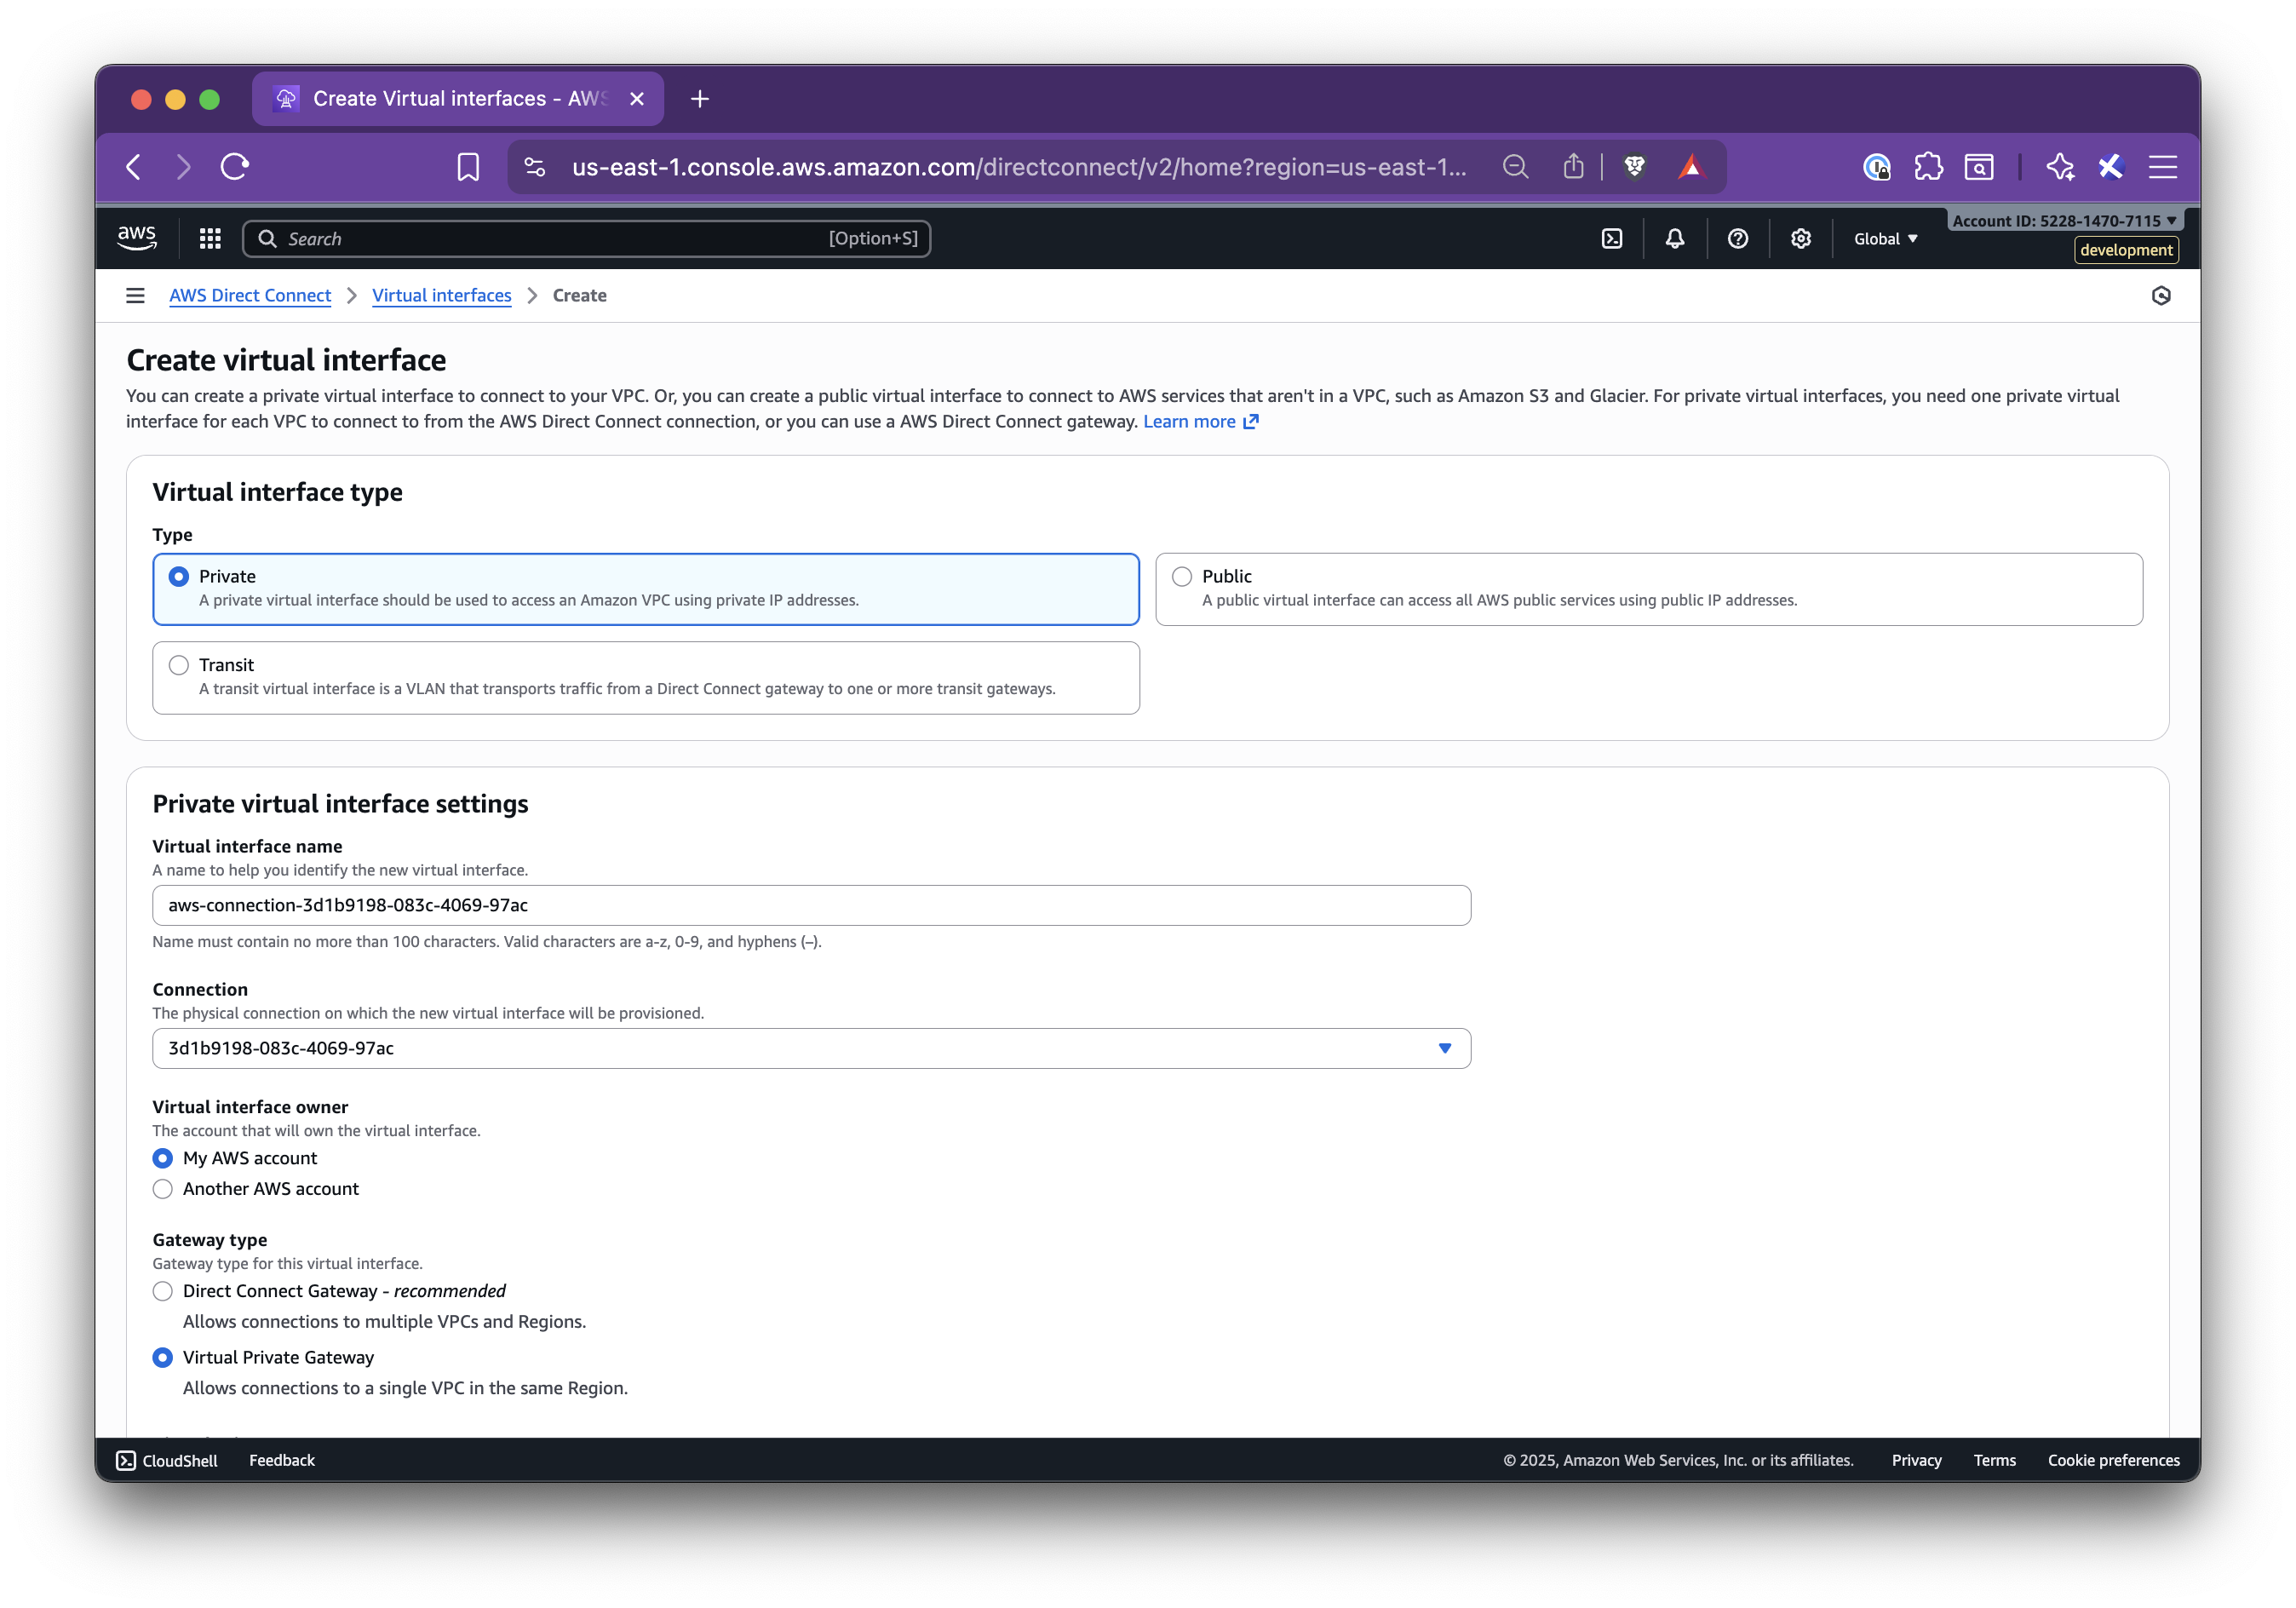Open the notifications bell

[1674, 238]
